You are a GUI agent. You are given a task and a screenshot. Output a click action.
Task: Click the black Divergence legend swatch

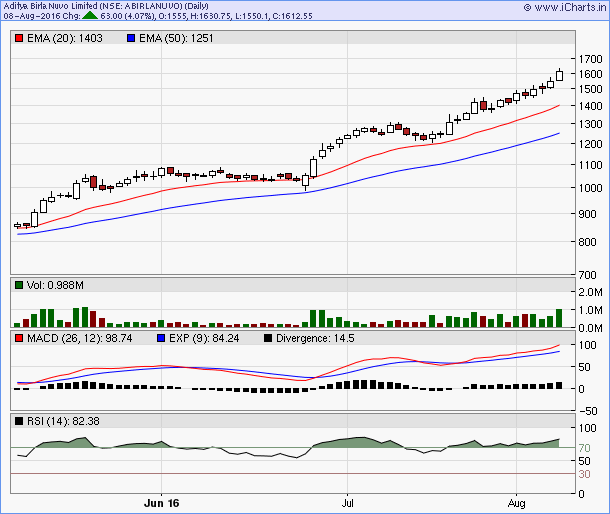[268, 338]
